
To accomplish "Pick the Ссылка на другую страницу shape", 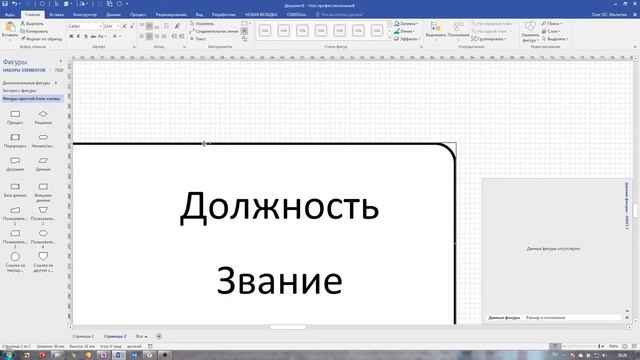I will [43, 261].
